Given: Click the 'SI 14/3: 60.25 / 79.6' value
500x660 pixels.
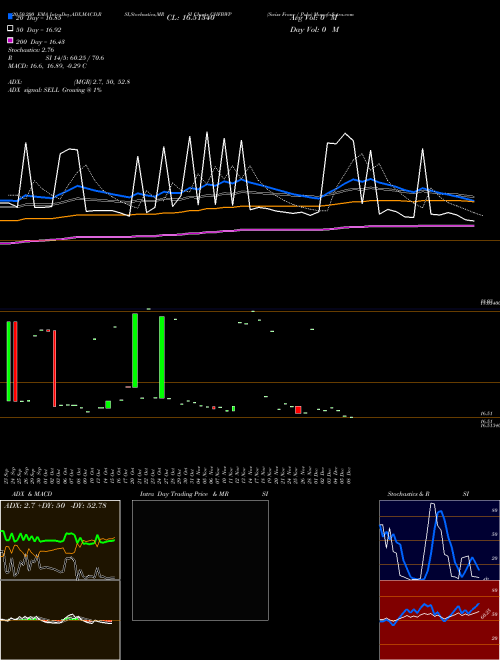Looking at the screenshot, I should pyautogui.click(x=75, y=58).
